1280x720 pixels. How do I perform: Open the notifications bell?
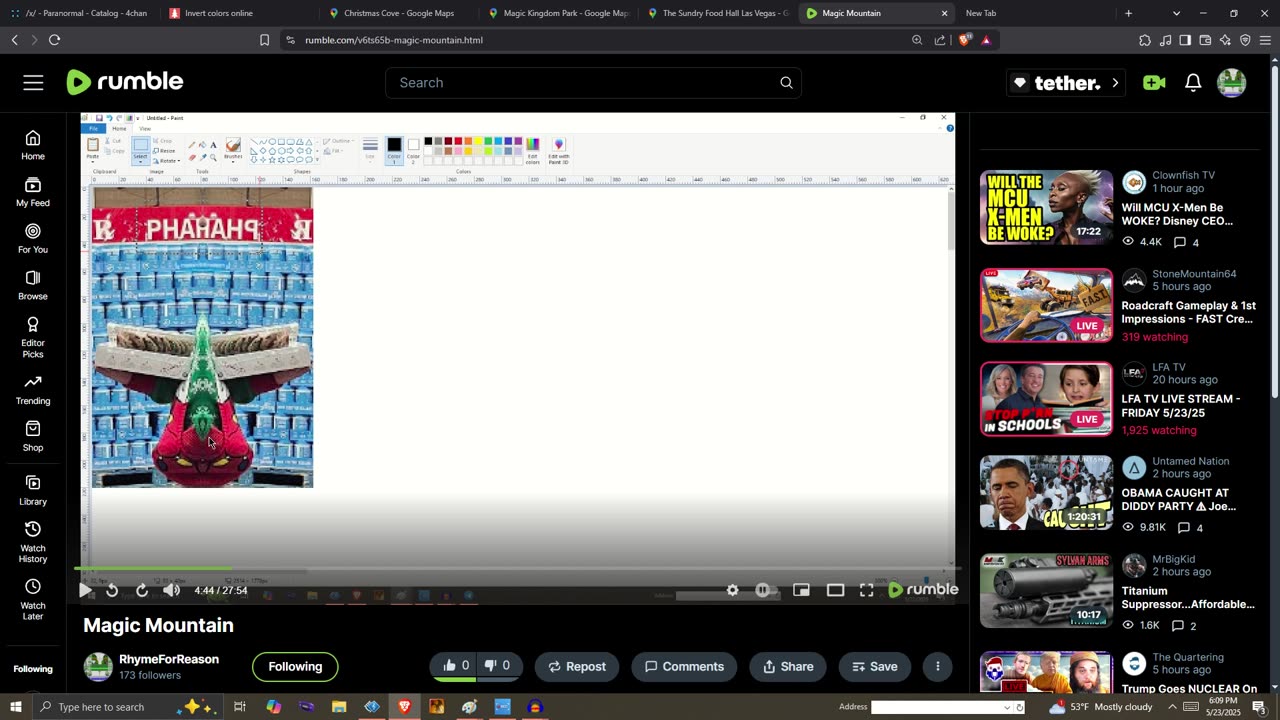click(1193, 83)
